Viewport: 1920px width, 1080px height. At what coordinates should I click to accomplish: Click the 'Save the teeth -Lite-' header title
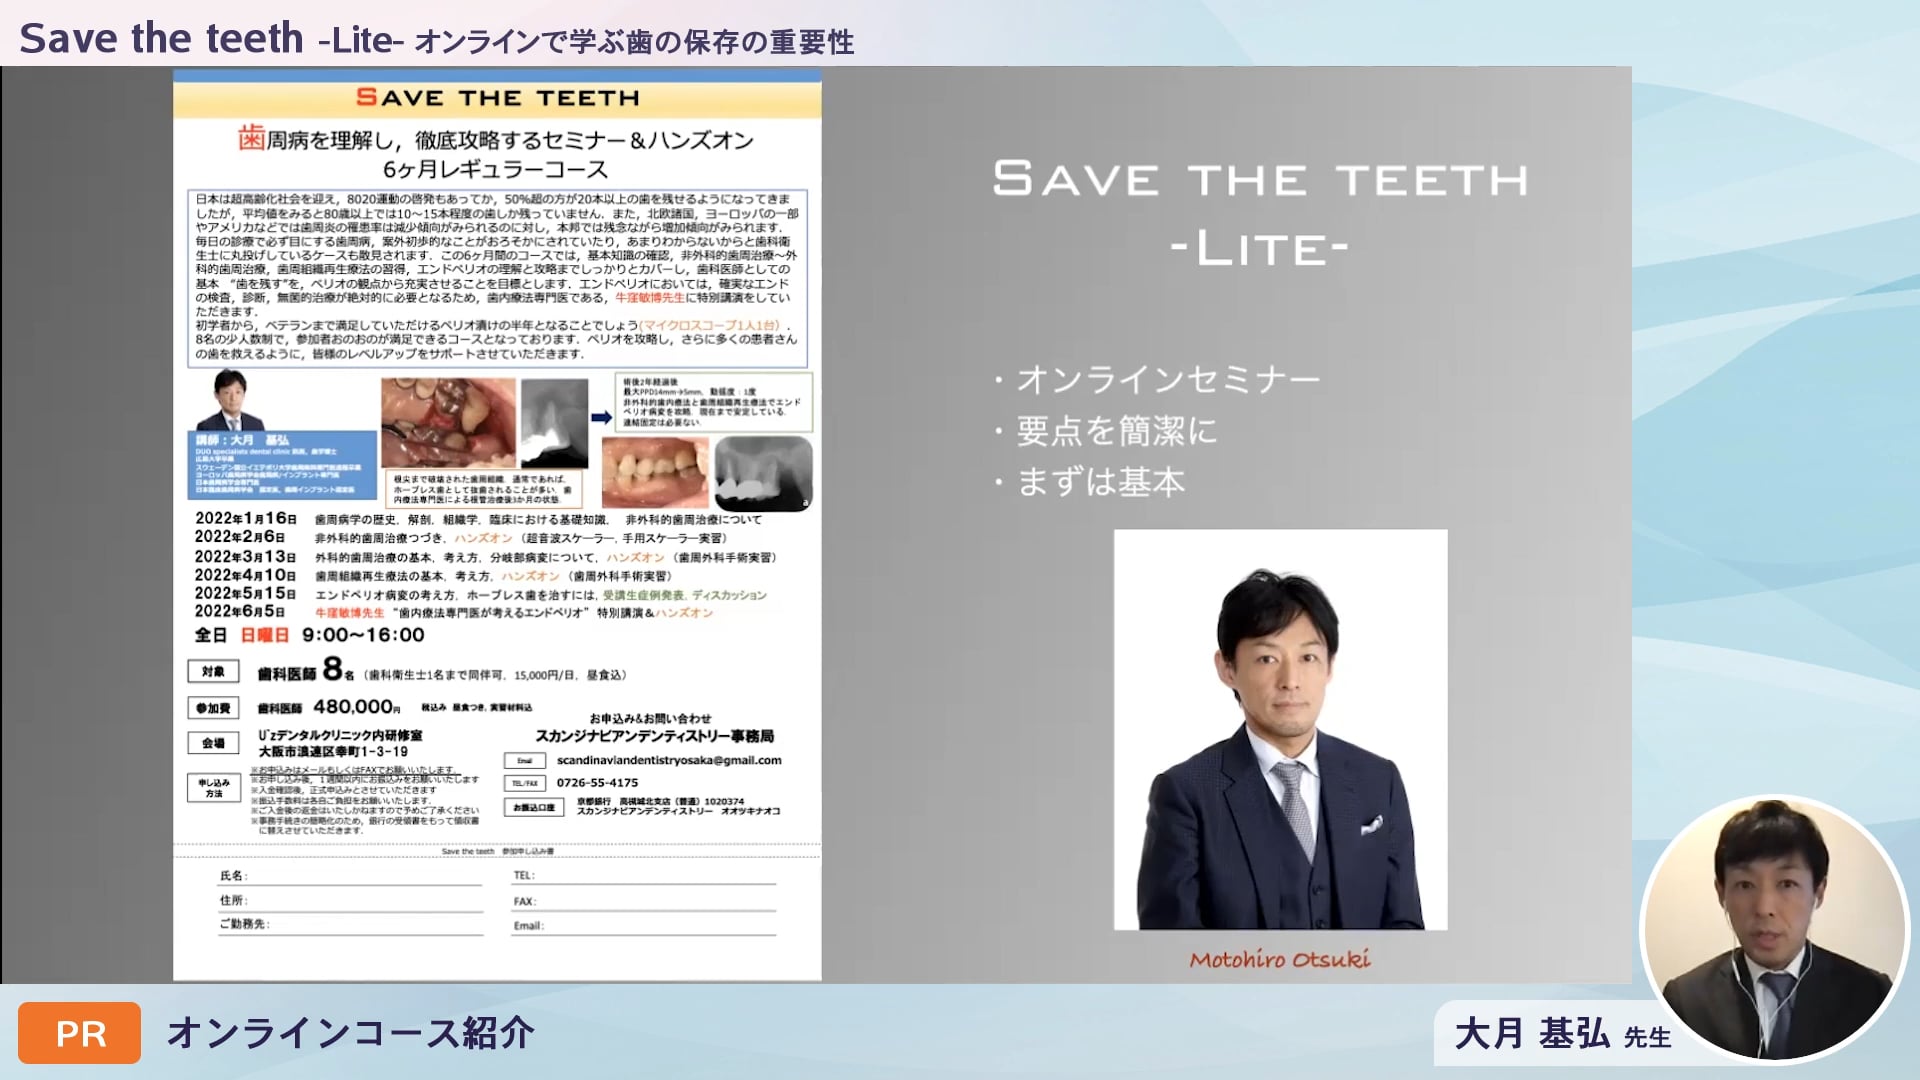(212, 39)
